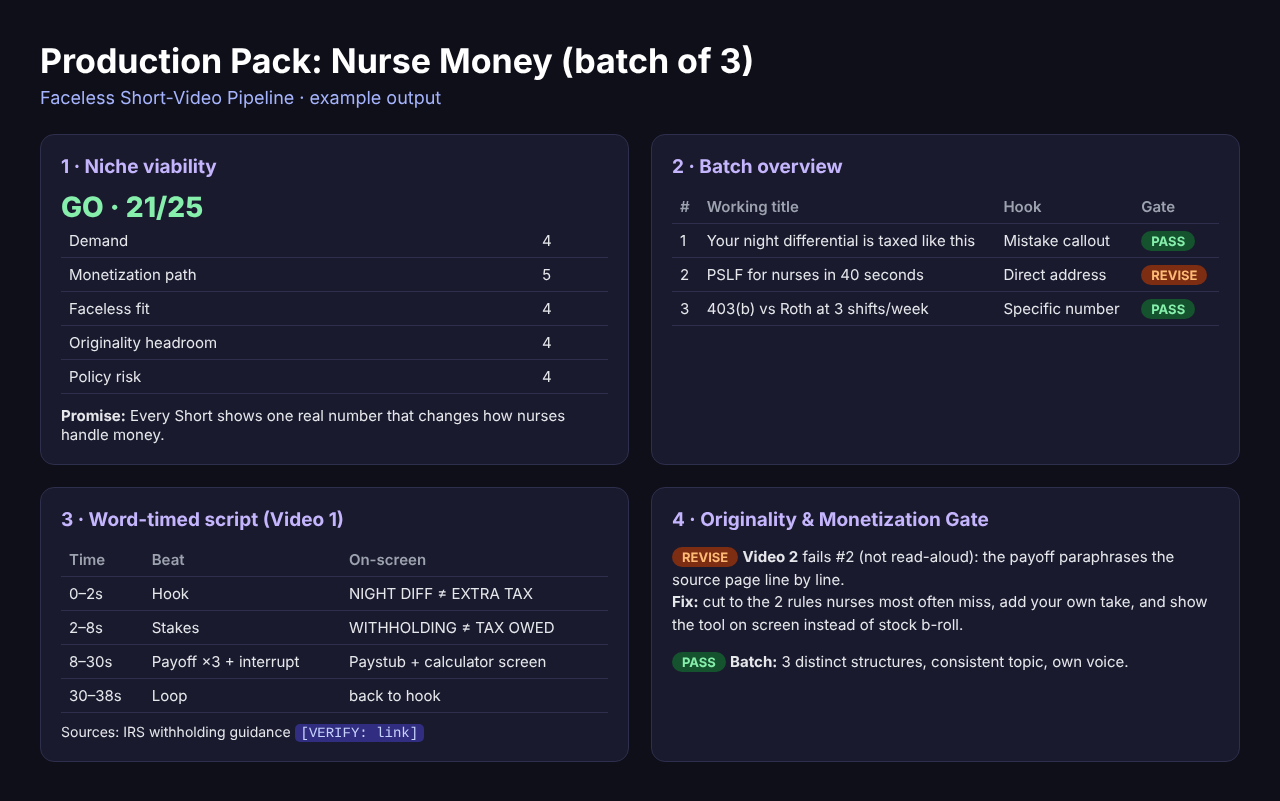Image resolution: width=1280 pixels, height=801 pixels.
Task: Click 'WITHHOLDING ≠ TAX OWED' on-screen text
Action: click(451, 628)
